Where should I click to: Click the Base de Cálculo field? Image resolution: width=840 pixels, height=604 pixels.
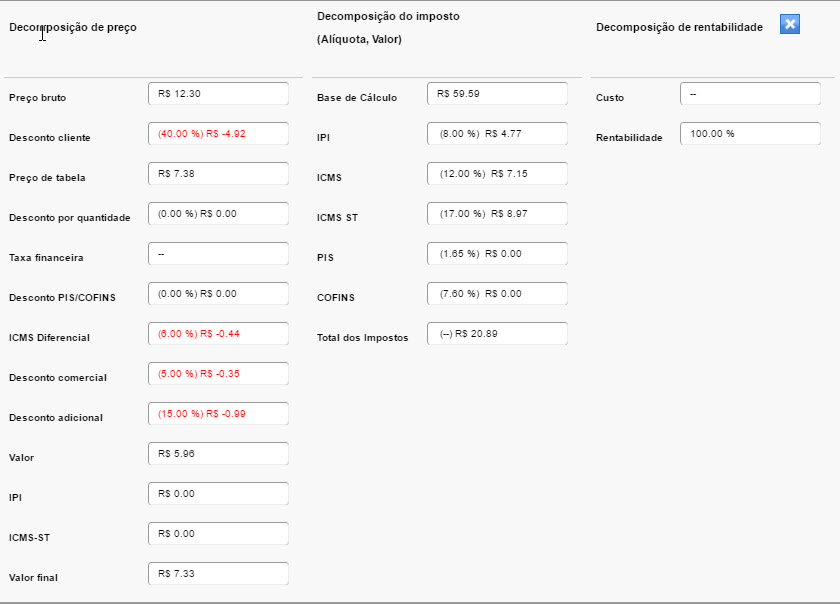498,94
